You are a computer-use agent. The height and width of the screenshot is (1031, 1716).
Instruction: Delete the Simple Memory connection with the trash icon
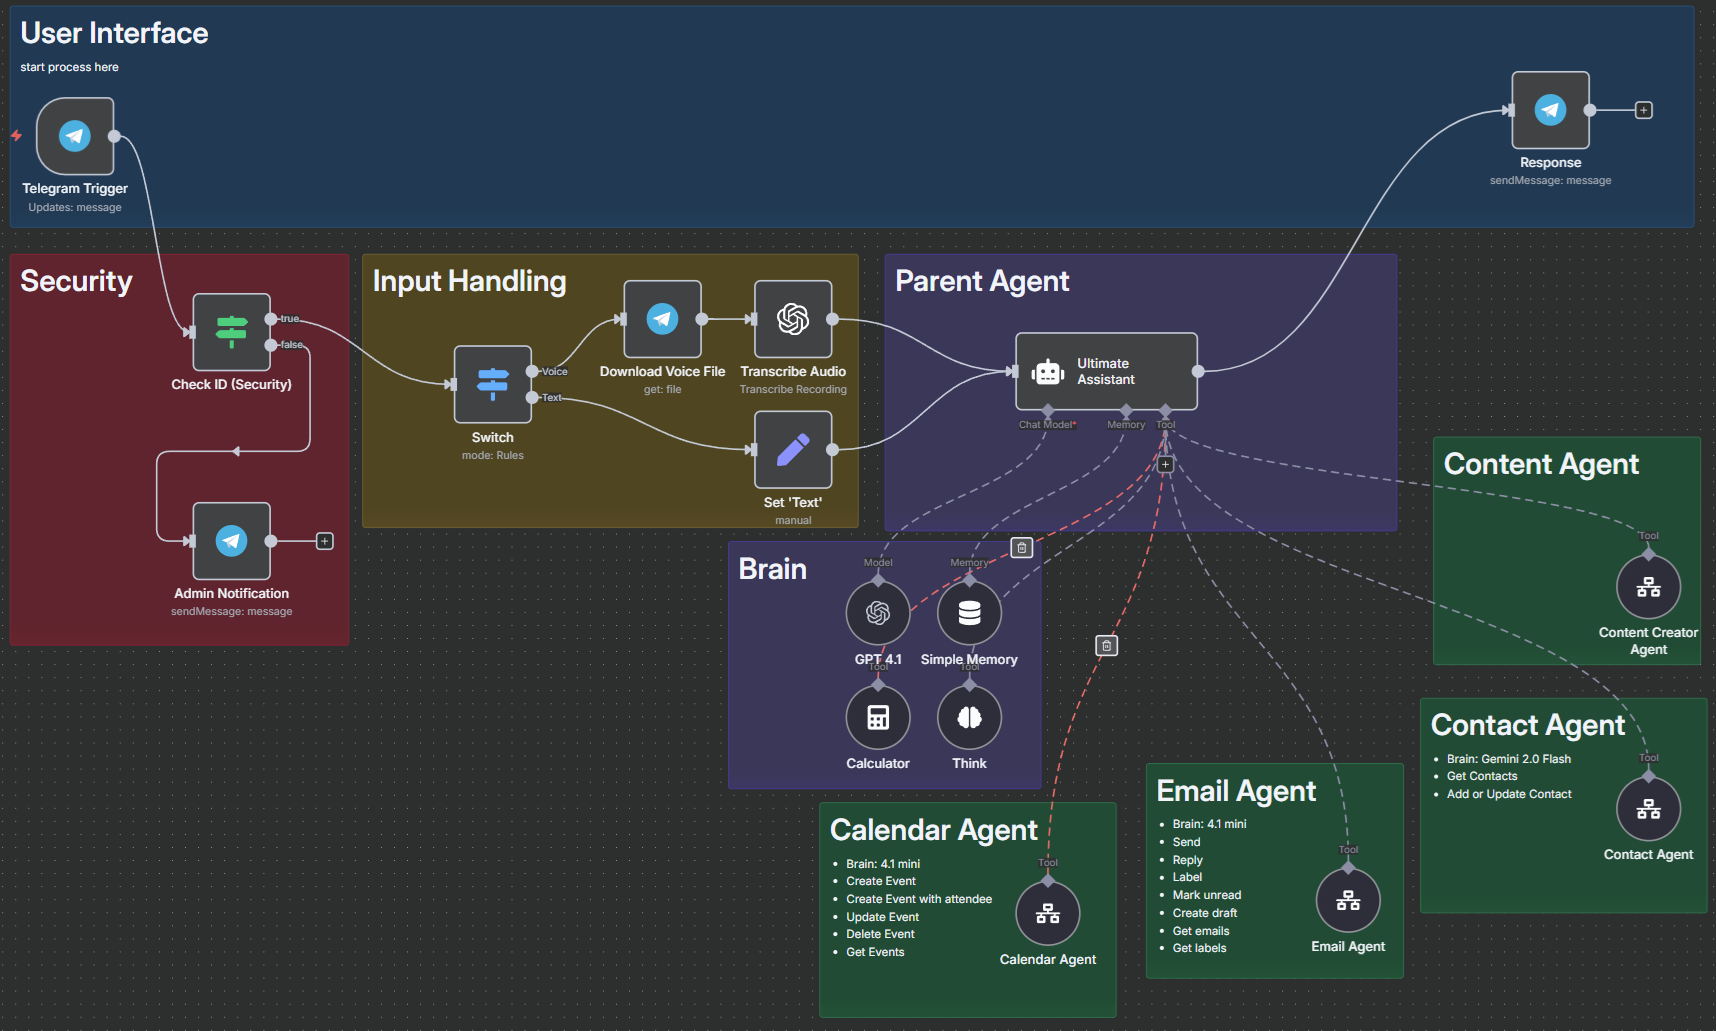pyautogui.click(x=1020, y=547)
